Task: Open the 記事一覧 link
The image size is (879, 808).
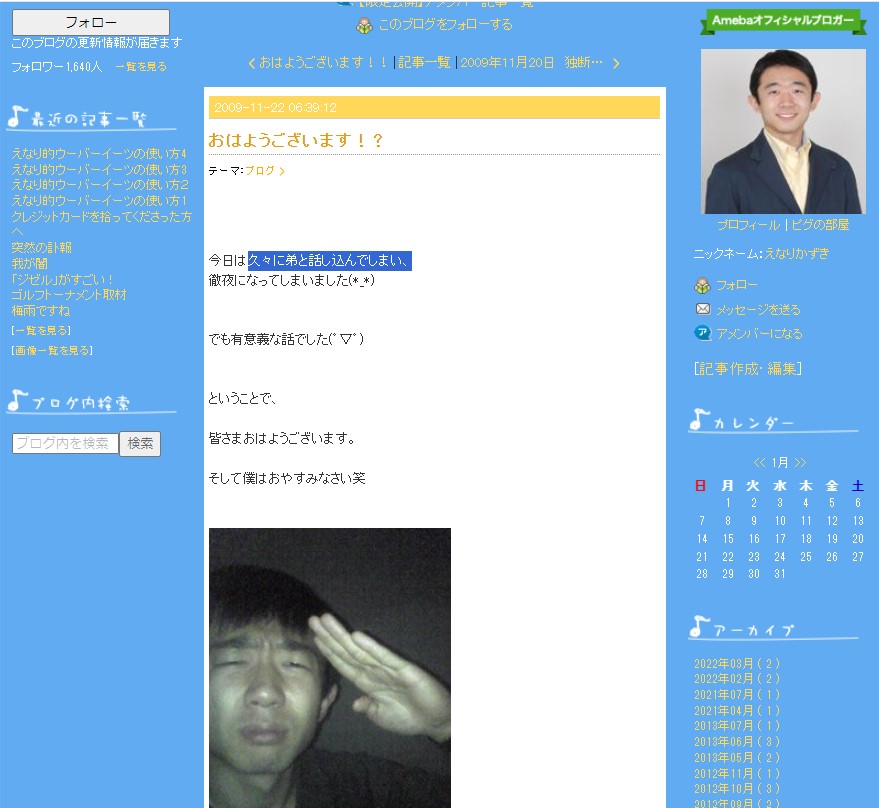Action: tap(424, 63)
